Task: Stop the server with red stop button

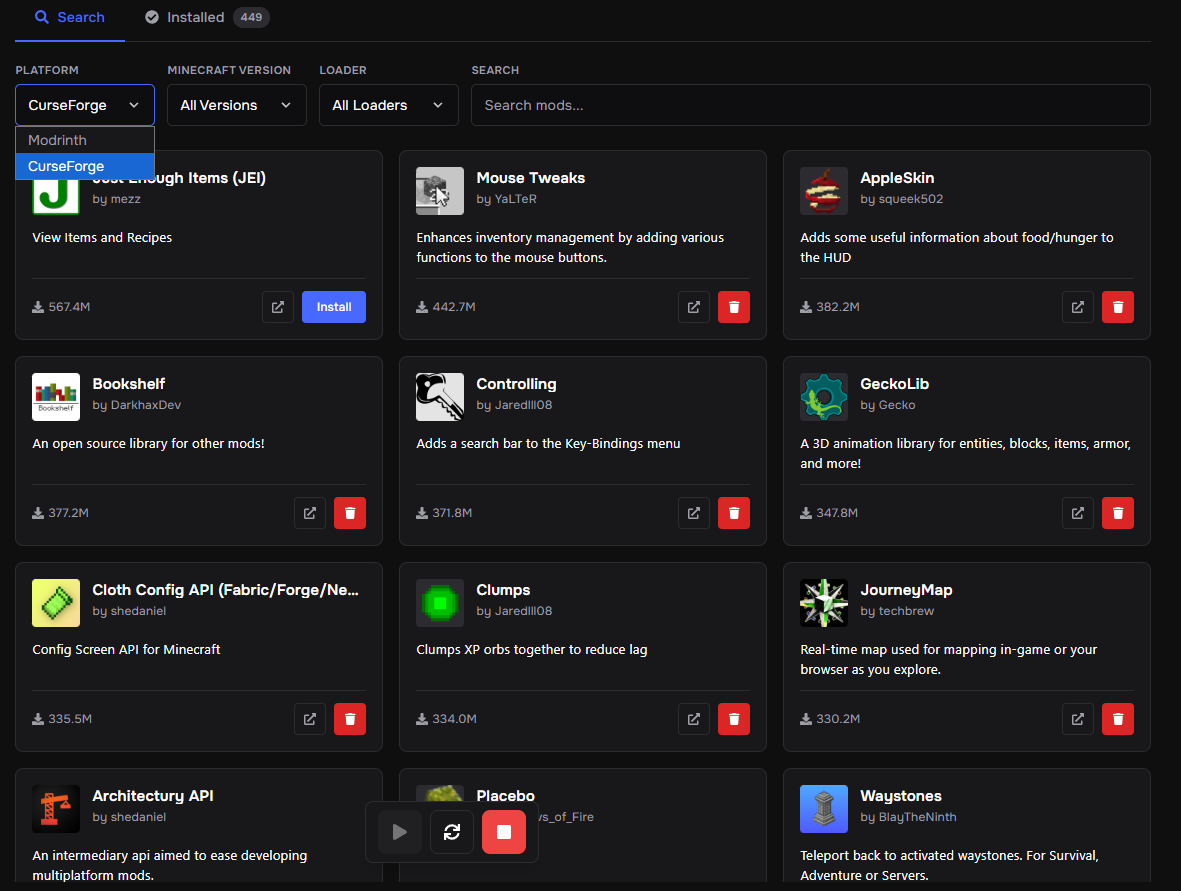Action: (504, 832)
